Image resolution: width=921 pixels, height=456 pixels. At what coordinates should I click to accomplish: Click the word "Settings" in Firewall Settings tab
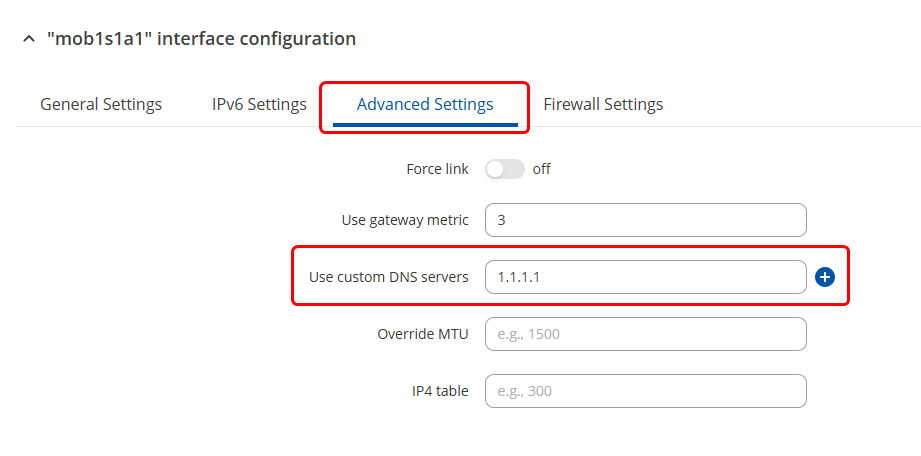coord(633,104)
